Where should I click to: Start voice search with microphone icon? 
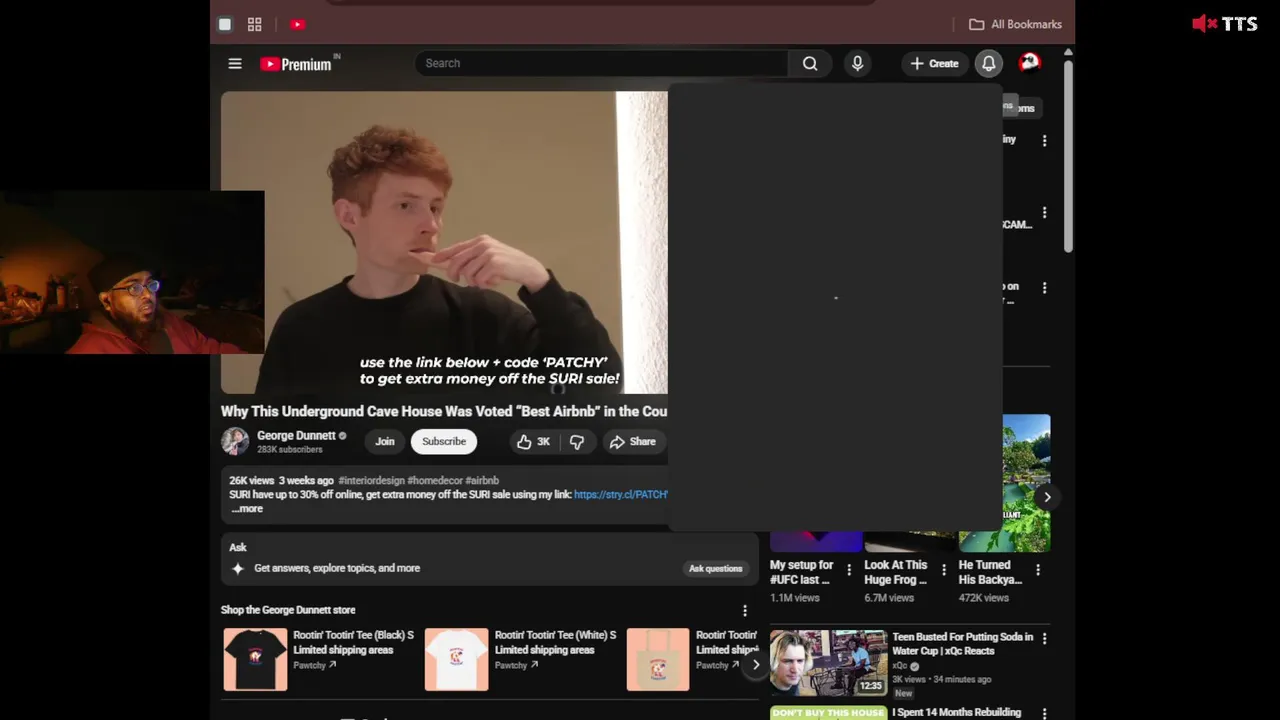(857, 64)
